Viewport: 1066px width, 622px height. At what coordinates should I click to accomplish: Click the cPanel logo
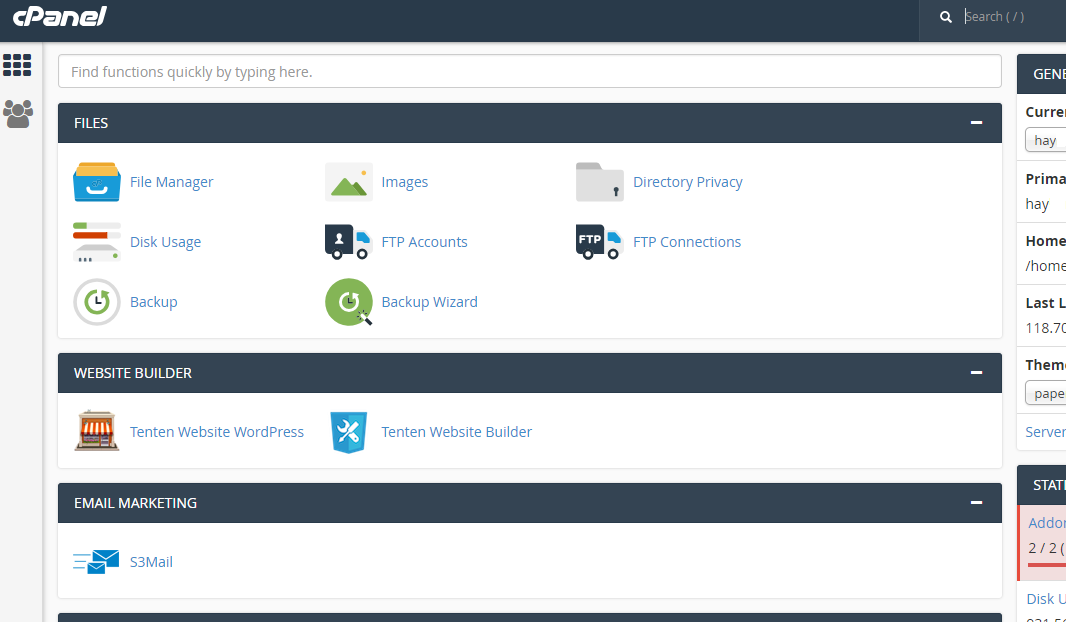point(60,16)
